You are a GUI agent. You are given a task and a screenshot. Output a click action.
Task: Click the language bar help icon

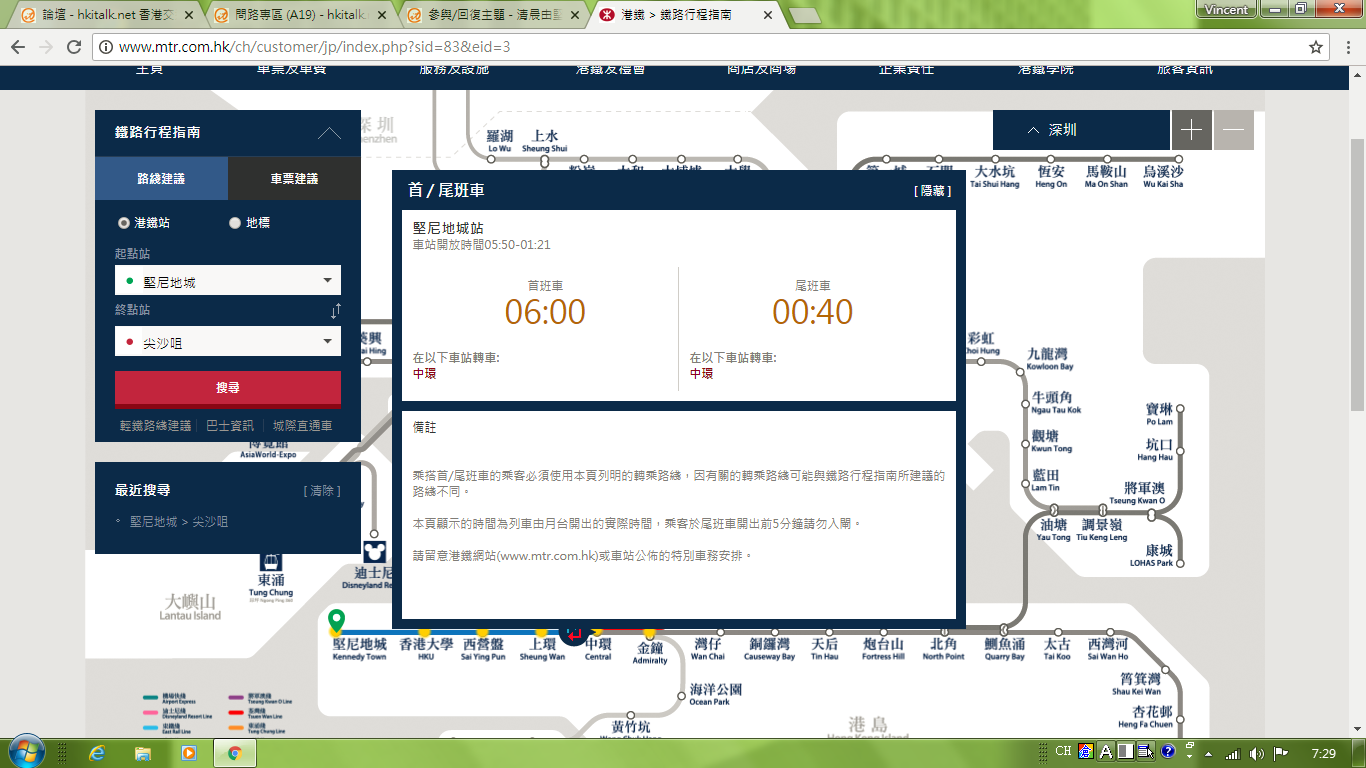point(1167,751)
